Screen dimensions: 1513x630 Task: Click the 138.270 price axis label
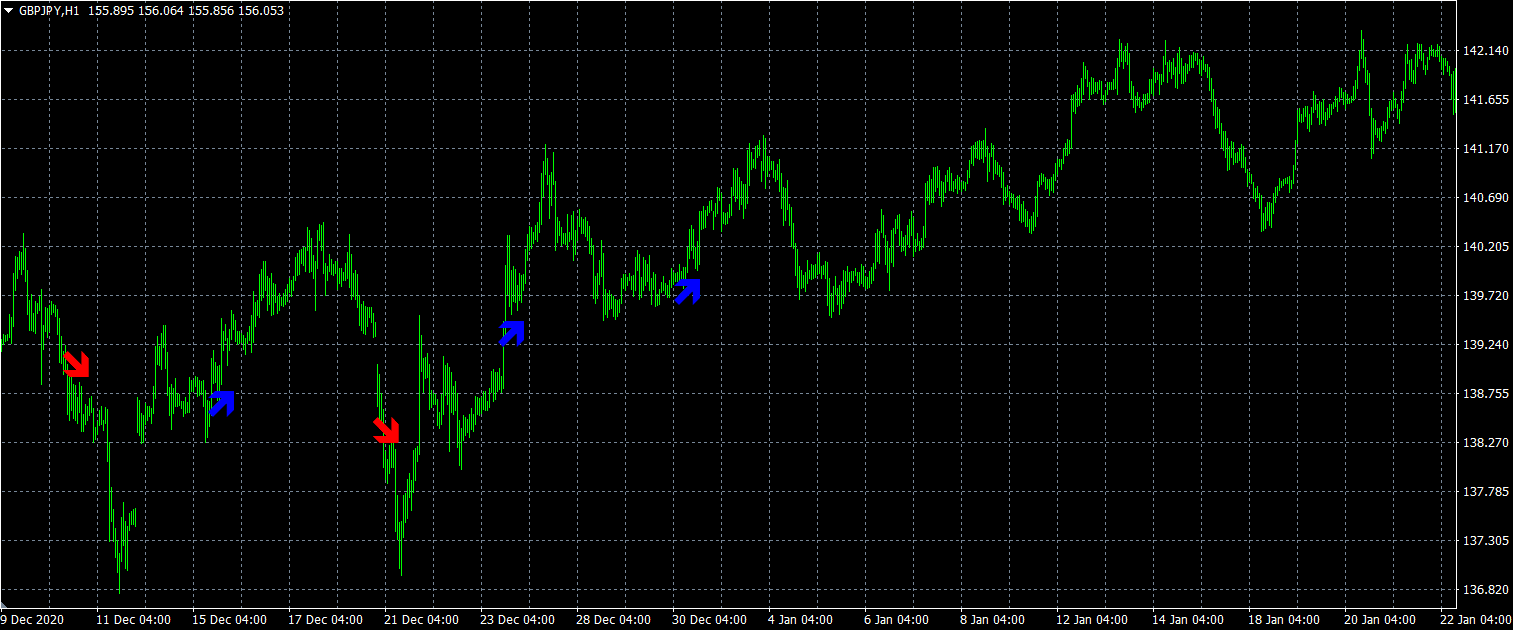[x=1485, y=443]
